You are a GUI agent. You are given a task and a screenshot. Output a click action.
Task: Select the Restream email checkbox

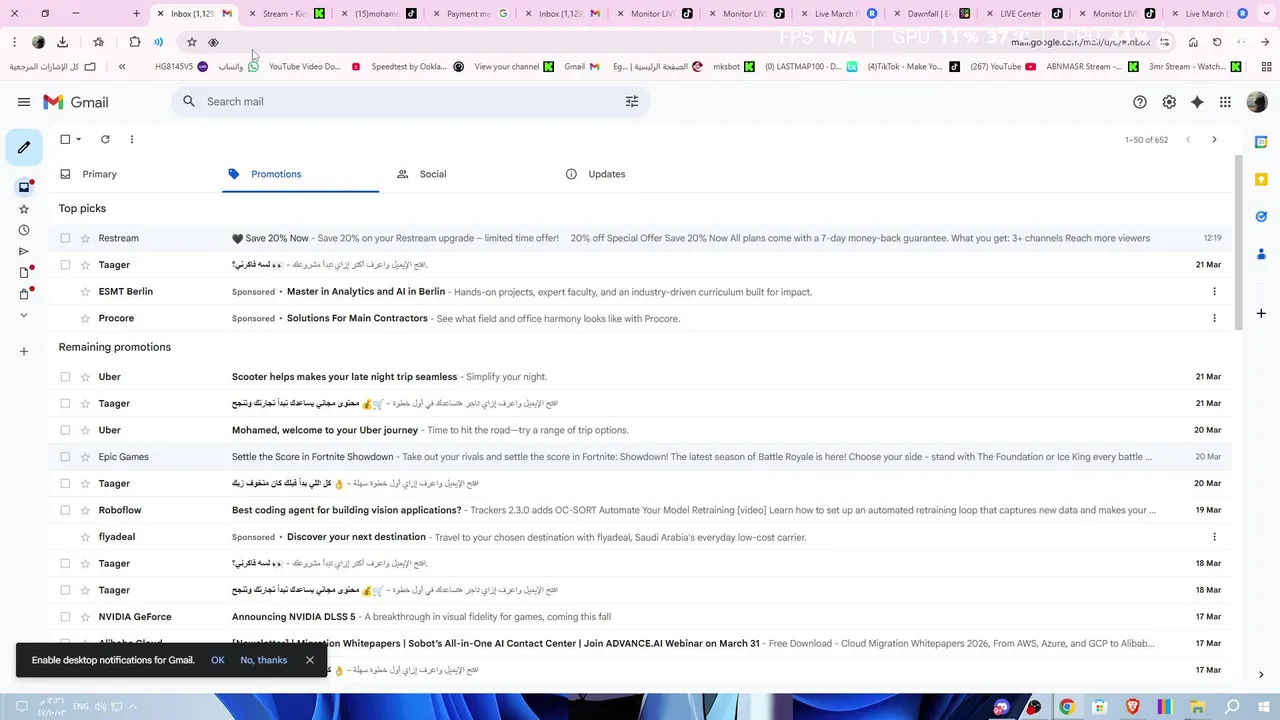click(x=65, y=238)
